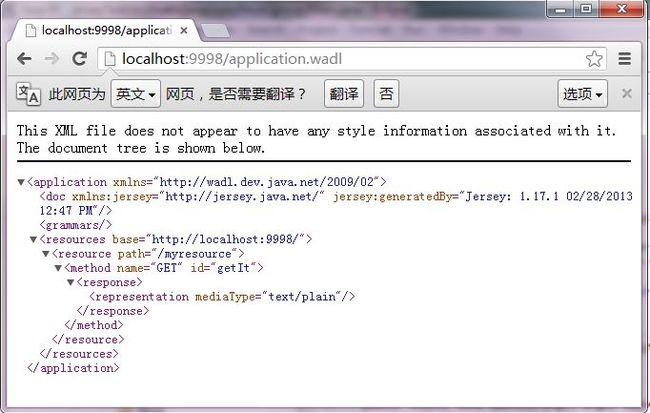Go back with the browser back arrow
Image resolution: width=650 pixels, height=413 pixels.
coord(24,59)
